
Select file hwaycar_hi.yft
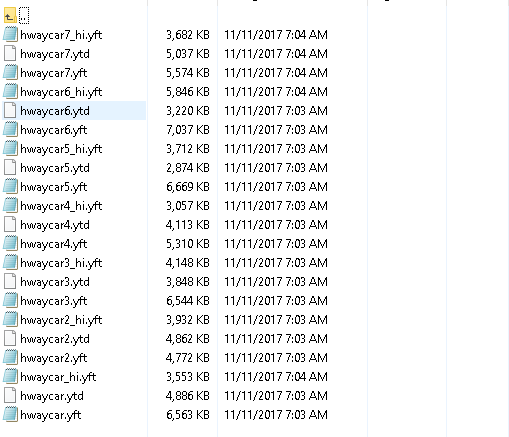tap(58, 377)
